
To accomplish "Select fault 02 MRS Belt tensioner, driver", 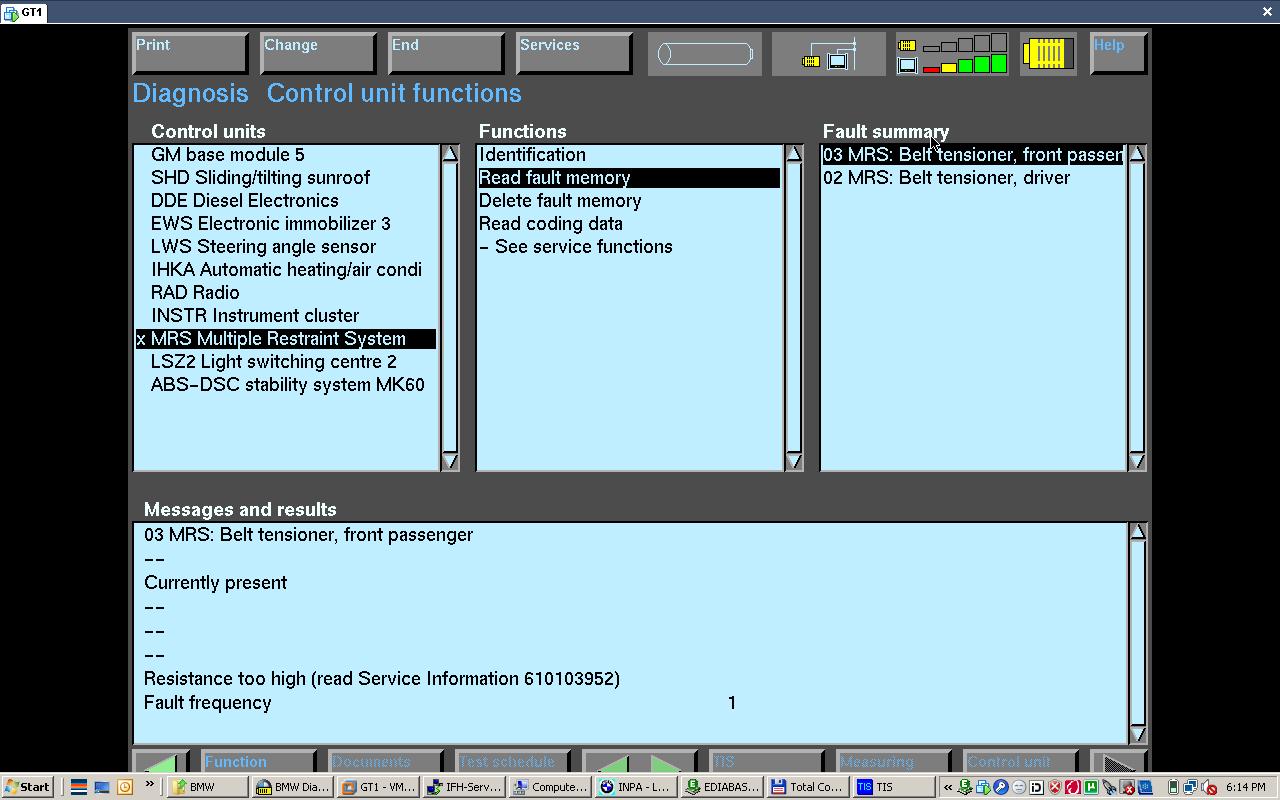I will pyautogui.click(x=946, y=178).
